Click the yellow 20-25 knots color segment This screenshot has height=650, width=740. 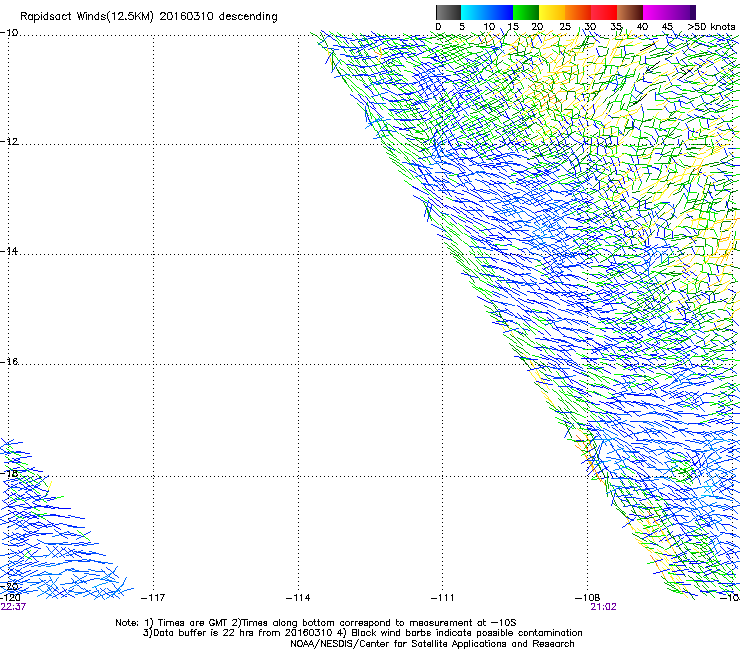coord(552,12)
